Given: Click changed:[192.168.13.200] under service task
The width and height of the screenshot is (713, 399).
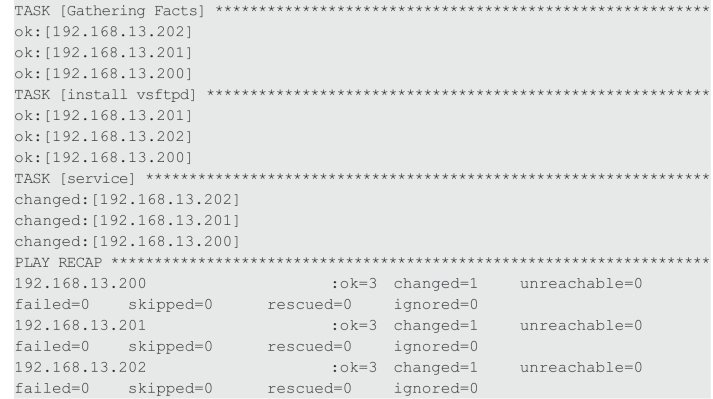Looking at the screenshot, I should tap(127, 241).
